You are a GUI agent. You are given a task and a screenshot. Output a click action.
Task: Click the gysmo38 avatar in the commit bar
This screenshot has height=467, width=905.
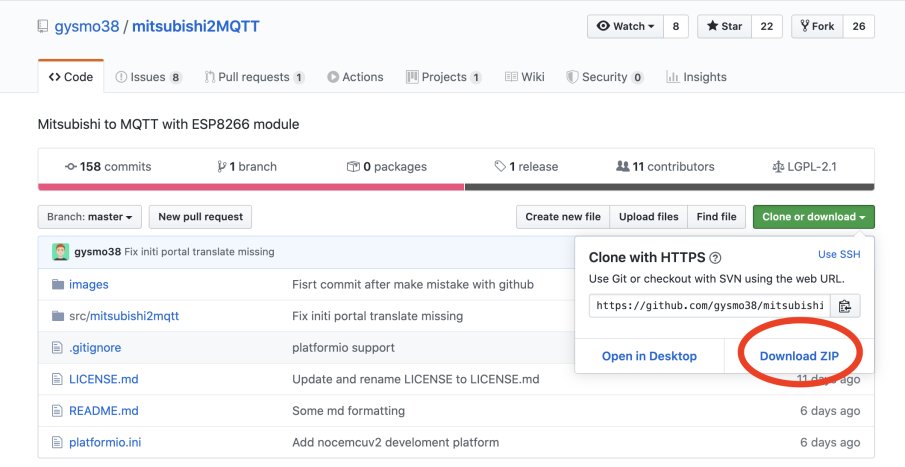pos(61,252)
